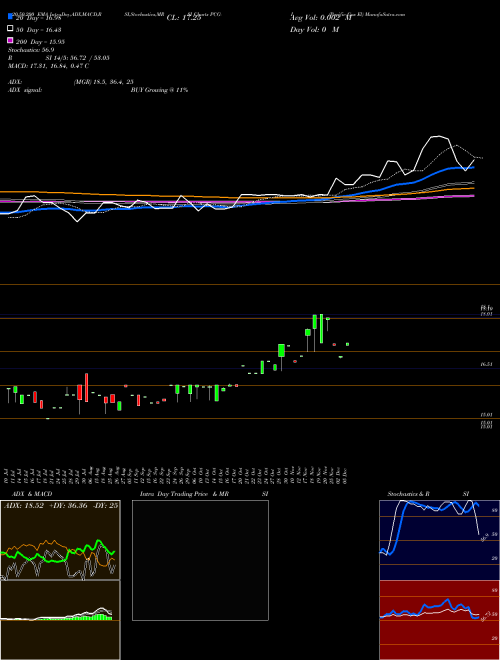500x660 pixels.
Task: Select the '50 Day = 16.48' label
Action: [x=38, y=30]
